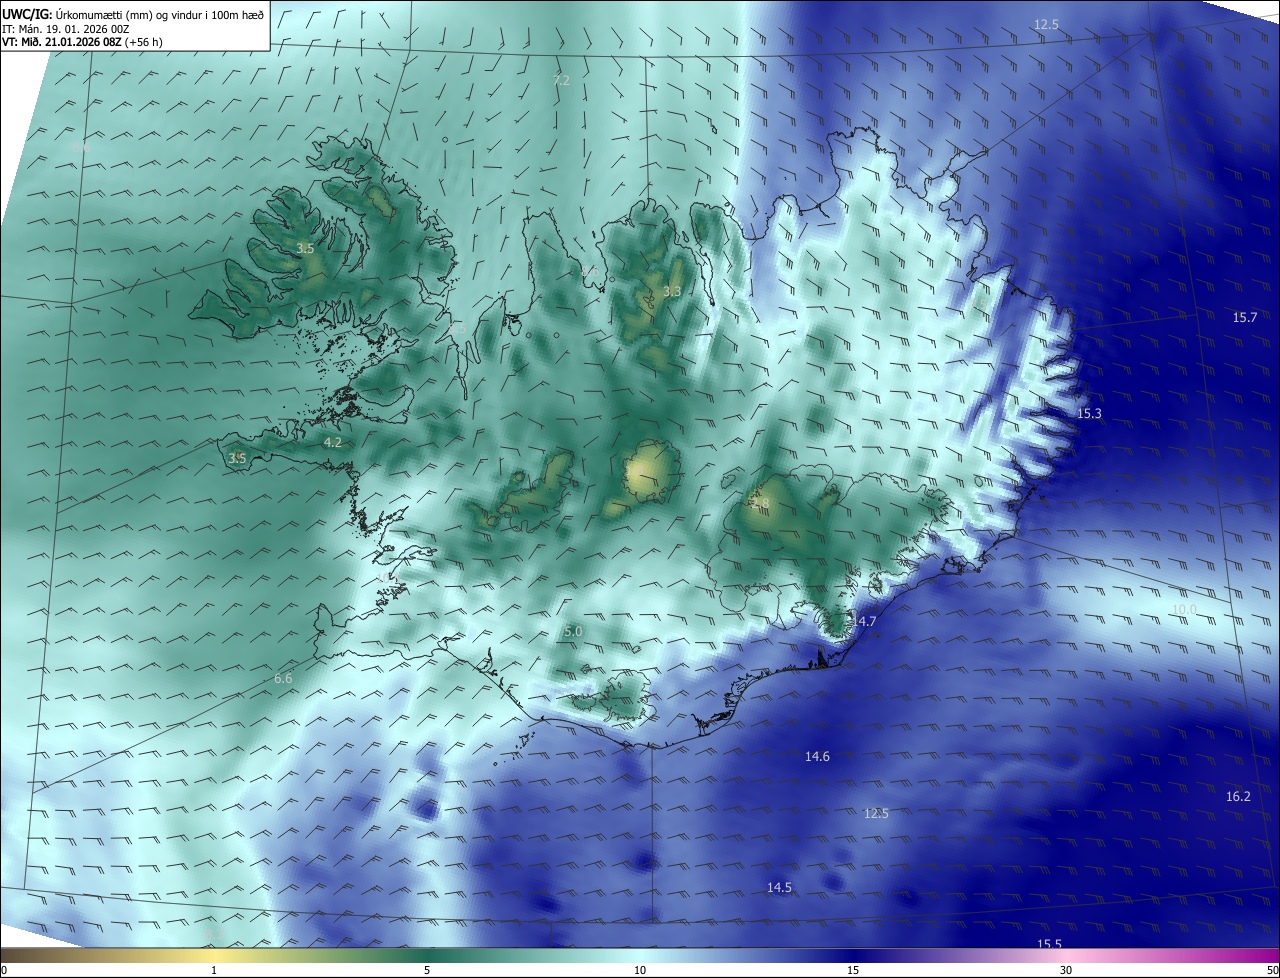1280x978 pixels.
Task: Click the 15.3 value label by the Eastfjords
Action: pos(1089,414)
